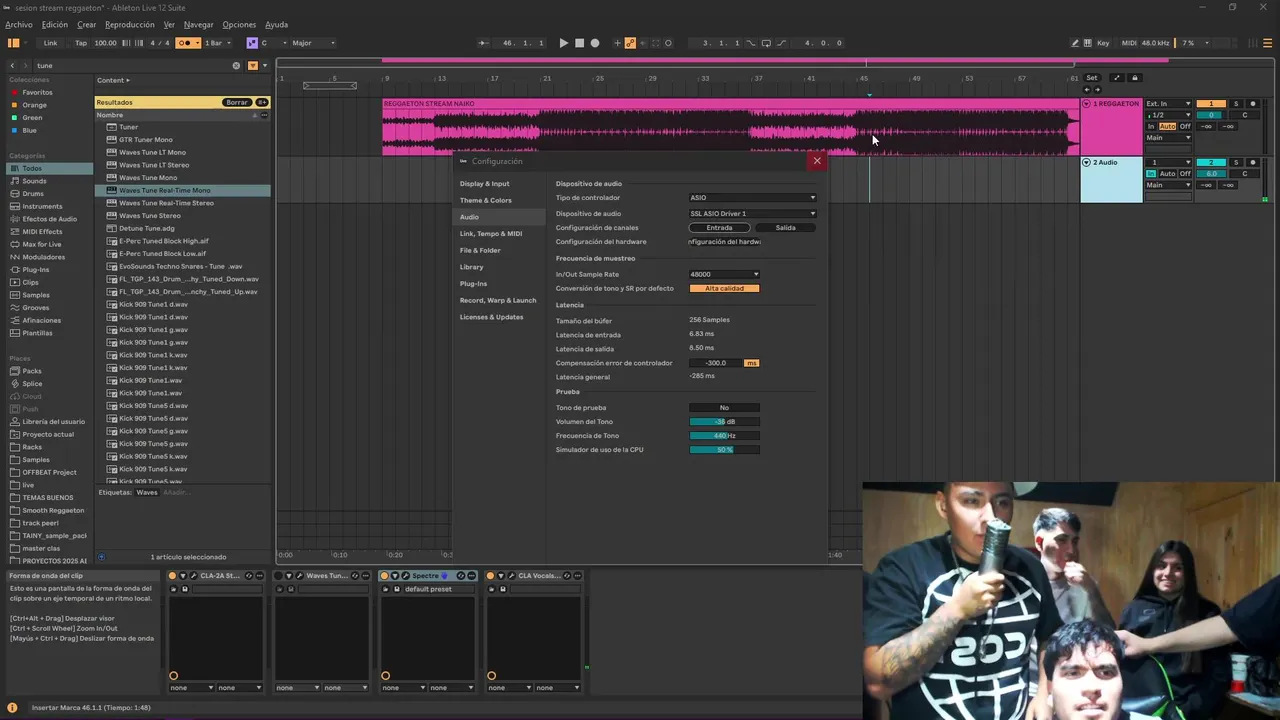This screenshot has height=720, width=1280.
Task: Toggle the Link button
Action: click(x=50, y=43)
